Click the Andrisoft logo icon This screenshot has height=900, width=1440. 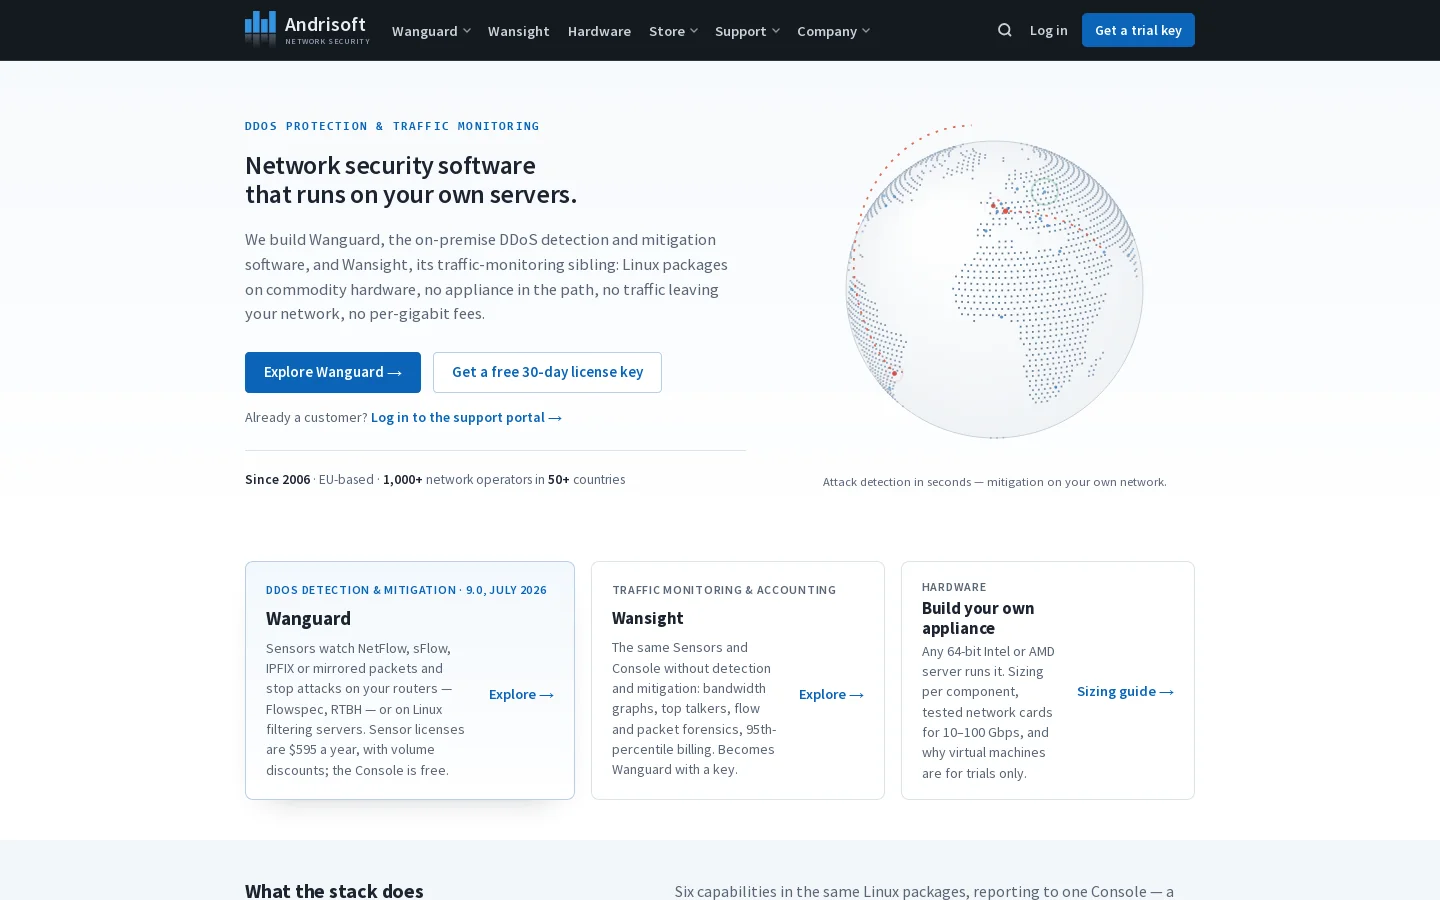point(260,29)
